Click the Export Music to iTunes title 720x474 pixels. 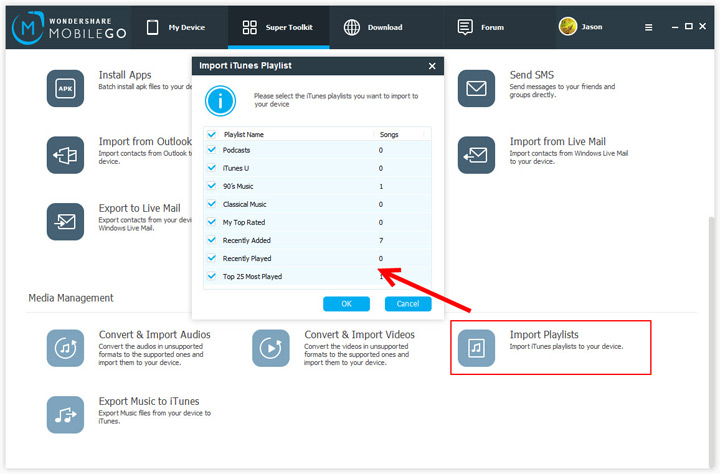click(149, 401)
